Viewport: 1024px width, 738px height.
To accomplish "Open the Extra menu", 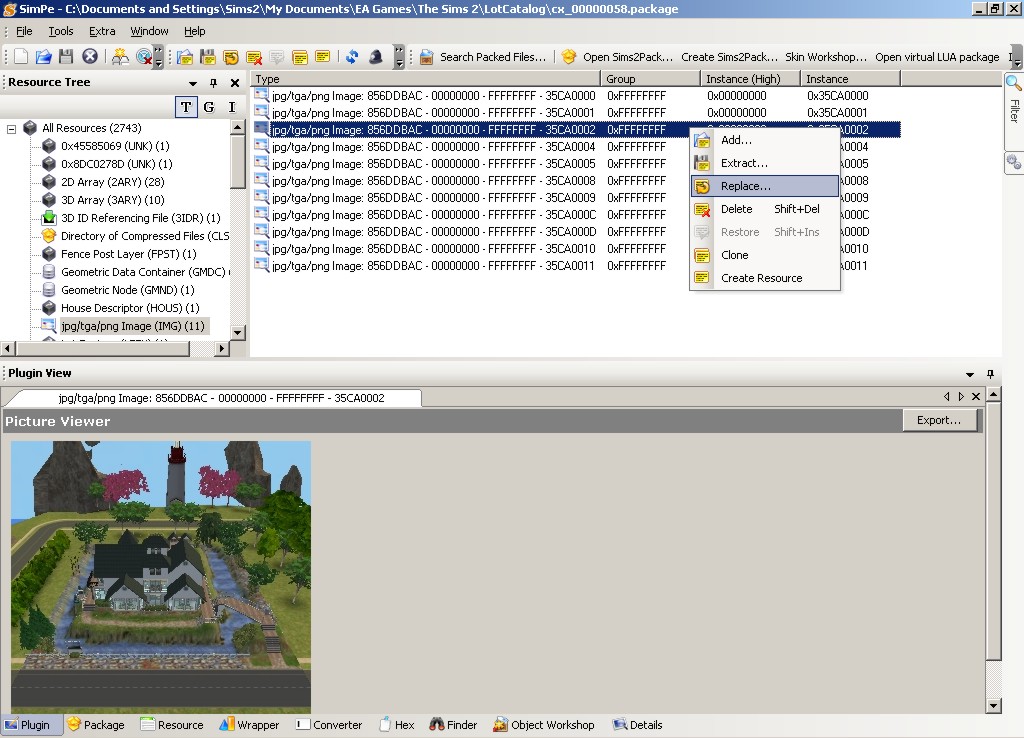I will click(102, 31).
